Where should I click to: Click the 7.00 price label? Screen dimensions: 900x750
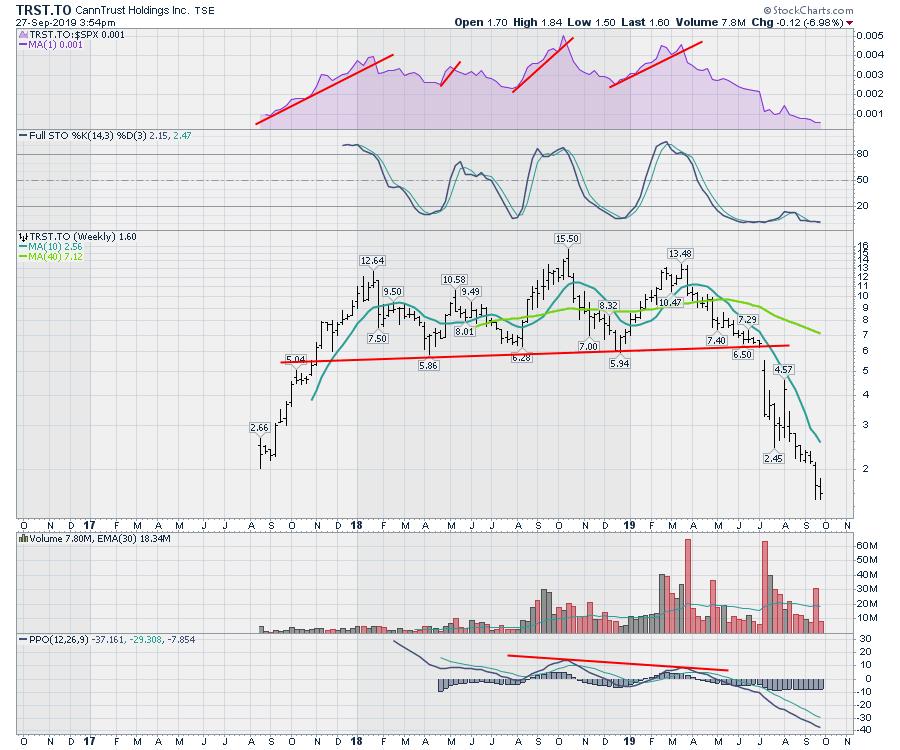588,347
